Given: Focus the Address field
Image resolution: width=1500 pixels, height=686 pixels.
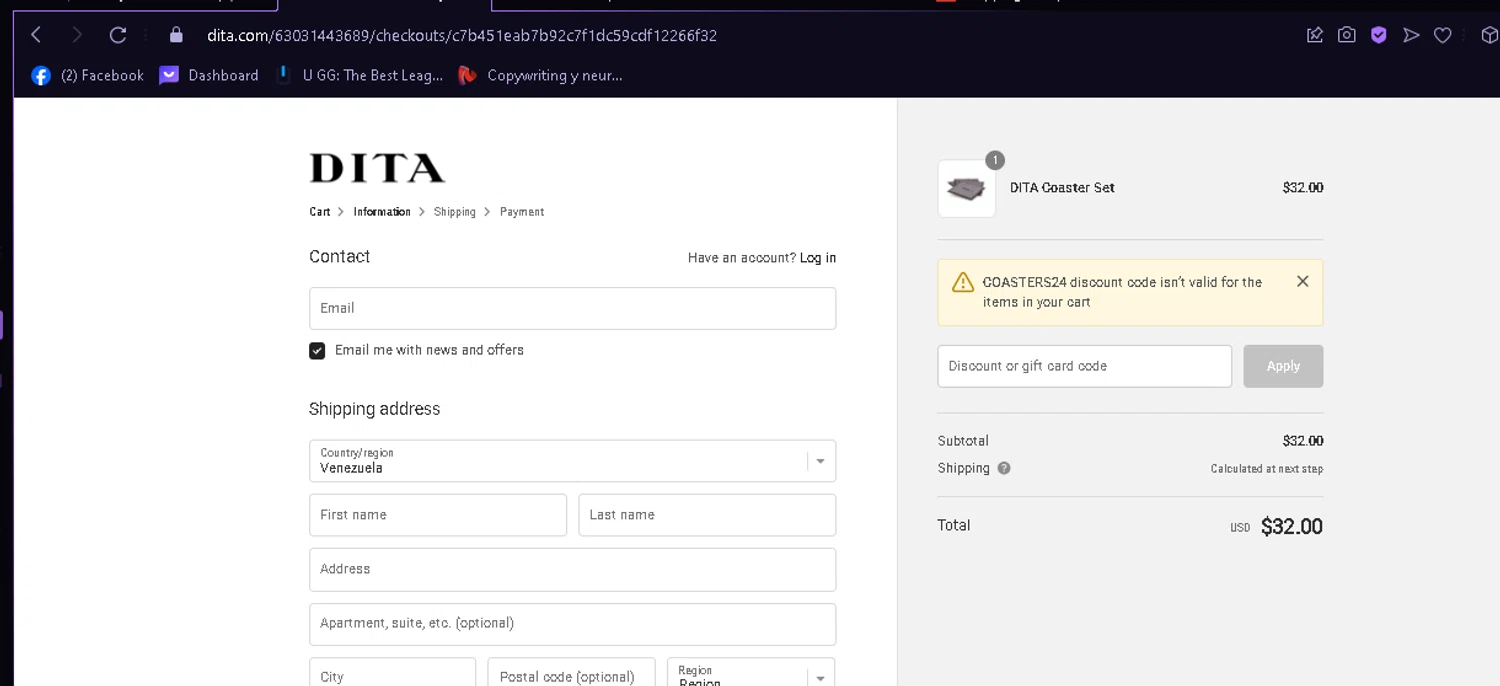Looking at the screenshot, I should [x=572, y=569].
